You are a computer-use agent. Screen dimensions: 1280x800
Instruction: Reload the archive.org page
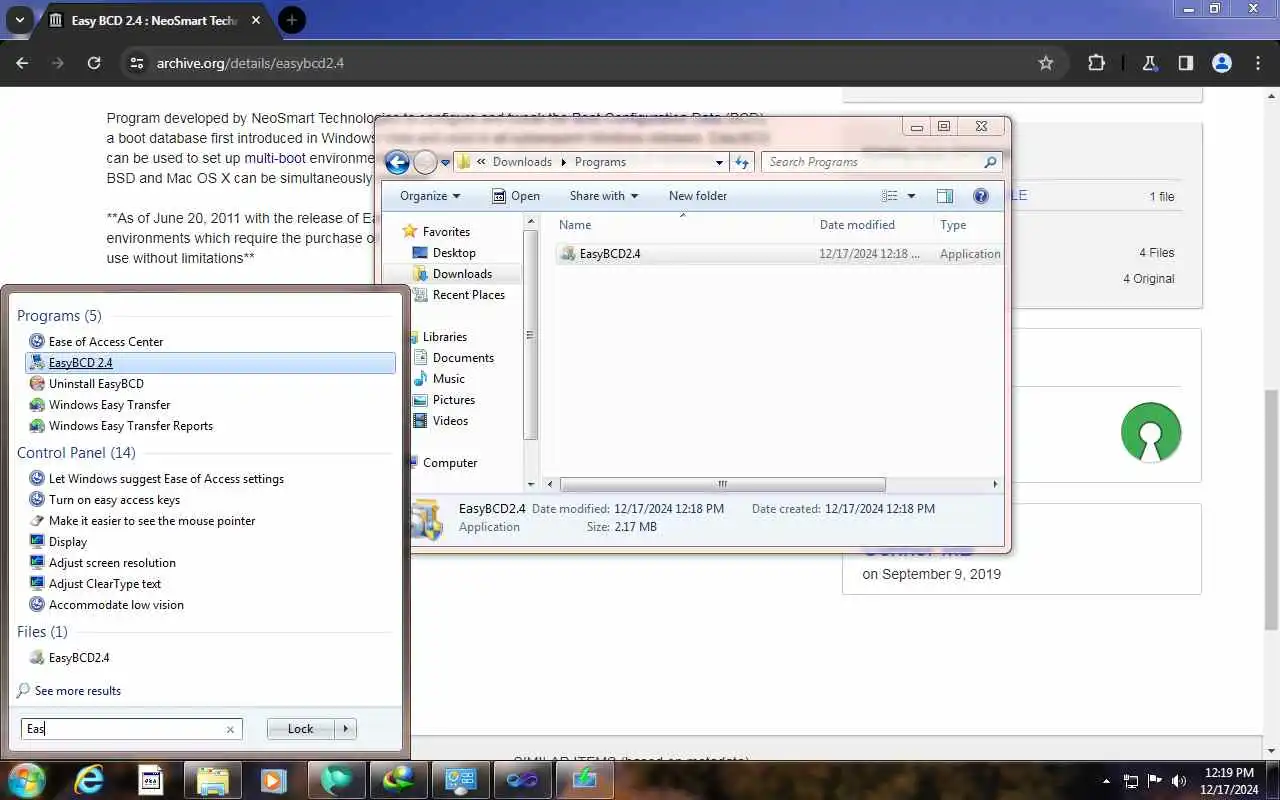[x=94, y=63]
